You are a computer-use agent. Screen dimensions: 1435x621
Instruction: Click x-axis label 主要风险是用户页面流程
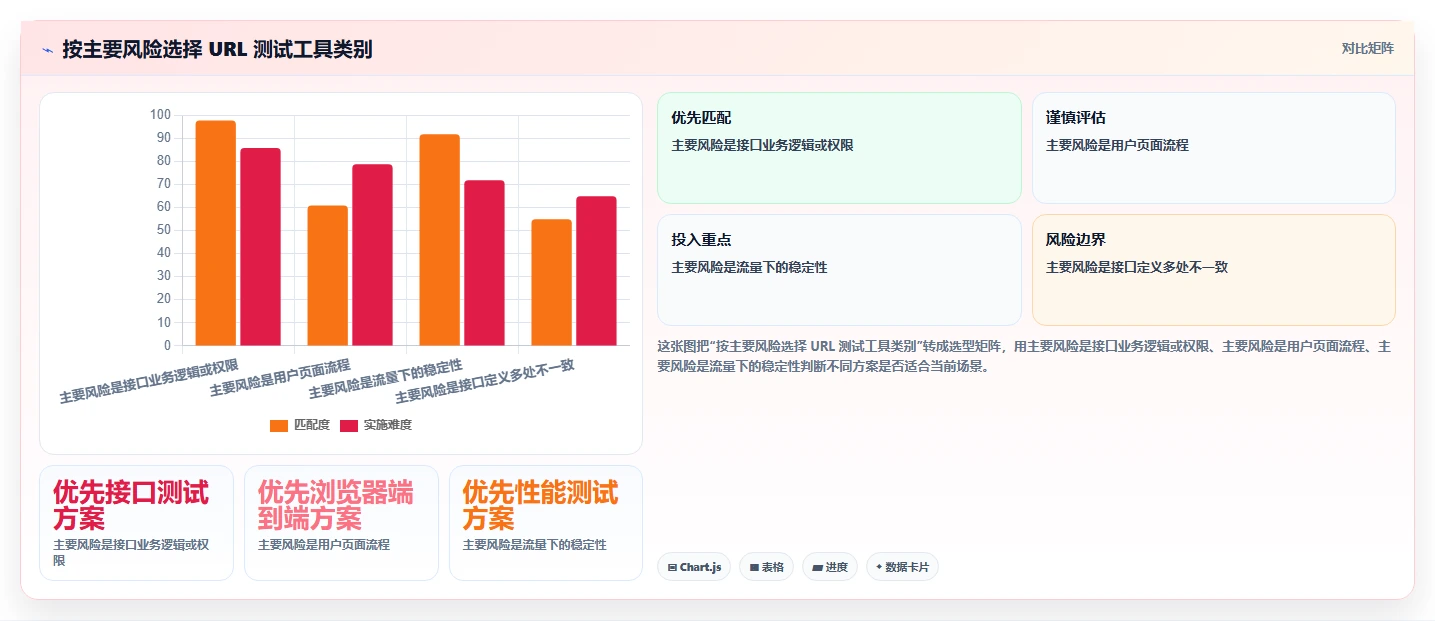(x=281, y=378)
